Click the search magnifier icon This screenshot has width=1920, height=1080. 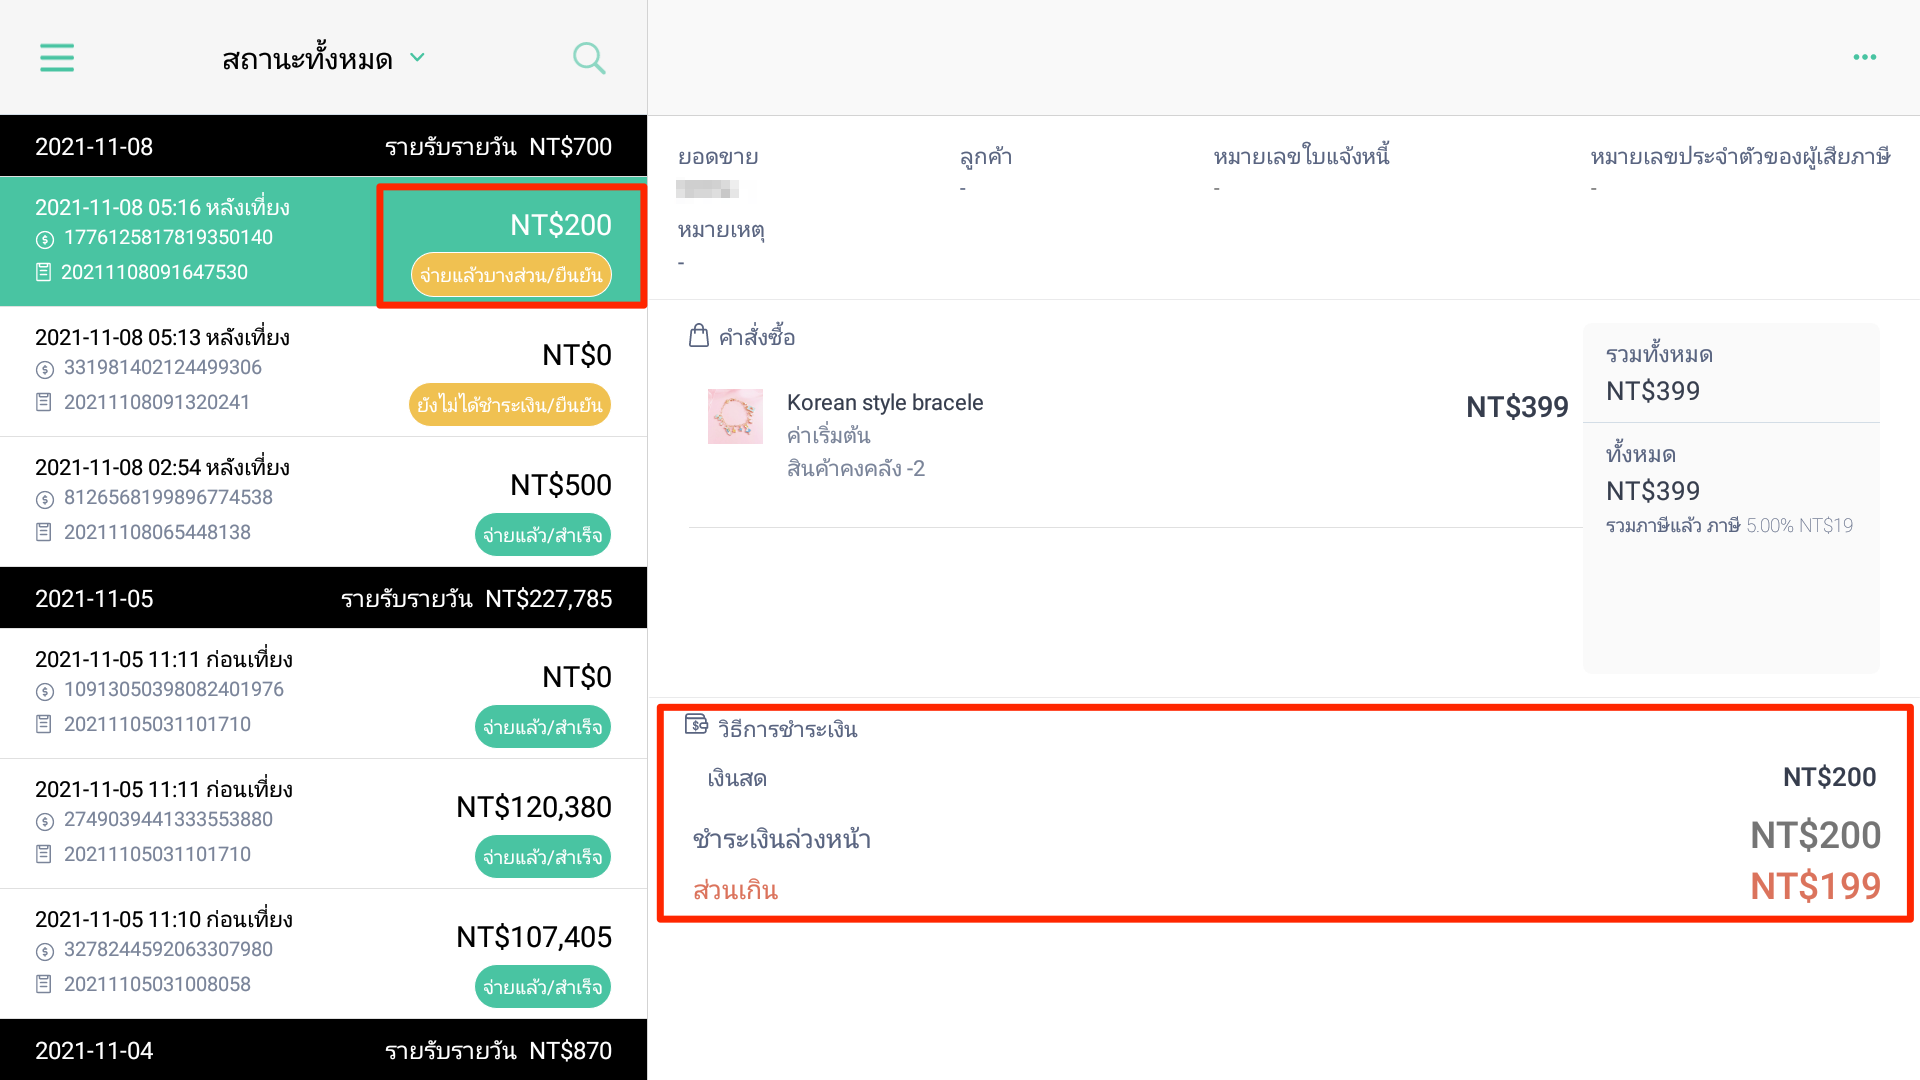click(589, 58)
